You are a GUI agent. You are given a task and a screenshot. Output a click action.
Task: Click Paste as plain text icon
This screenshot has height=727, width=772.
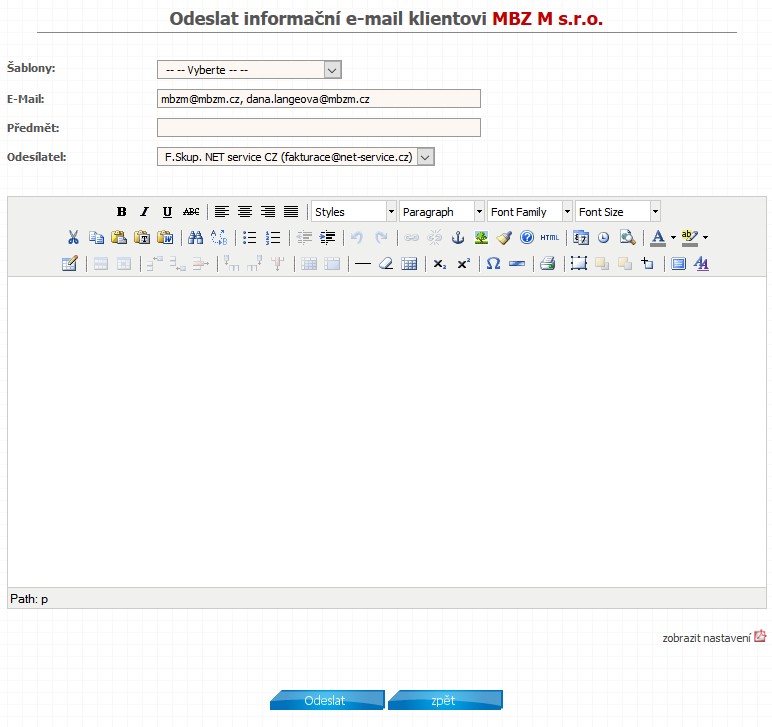(142, 238)
